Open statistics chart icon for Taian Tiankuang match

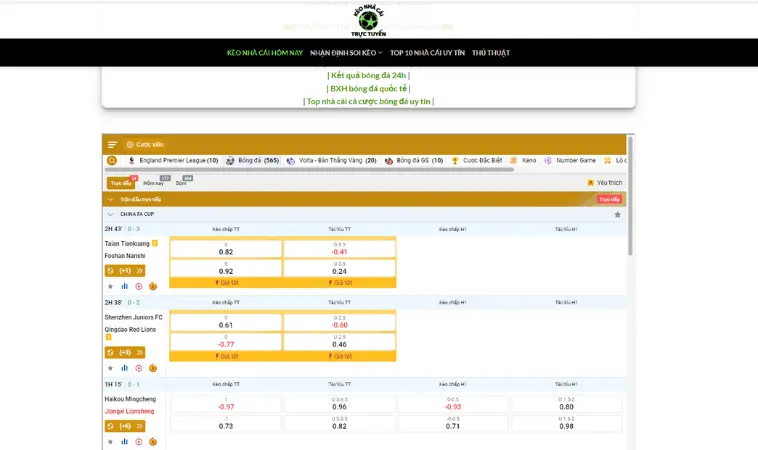124,285
